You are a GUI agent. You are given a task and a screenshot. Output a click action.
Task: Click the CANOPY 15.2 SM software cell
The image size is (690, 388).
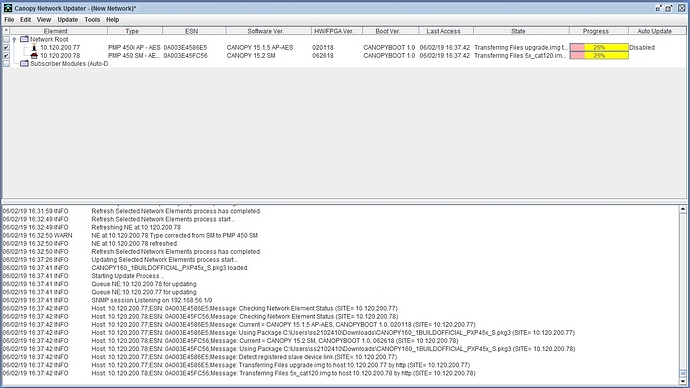click(251, 55)
